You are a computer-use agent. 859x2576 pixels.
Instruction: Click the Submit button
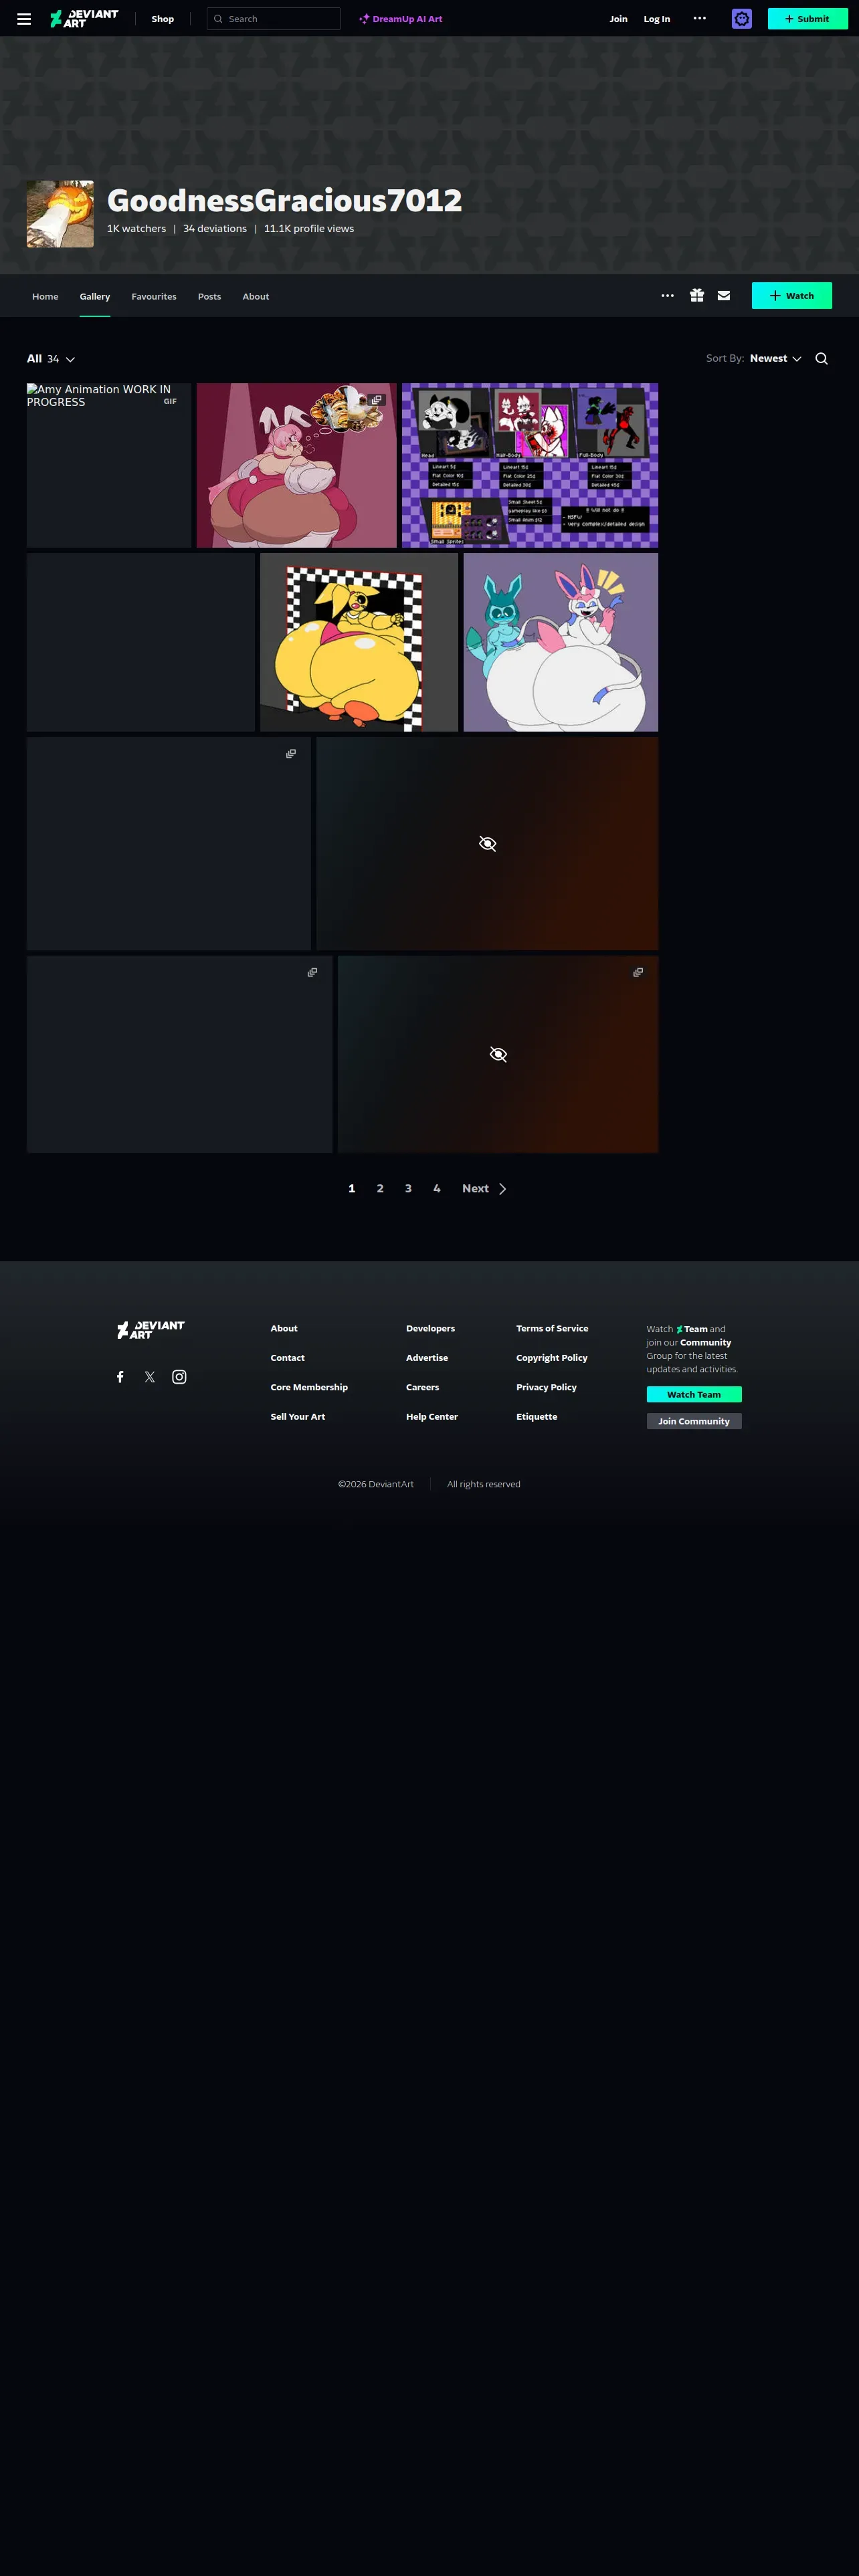pyautogui.click(x=808, y=19)
